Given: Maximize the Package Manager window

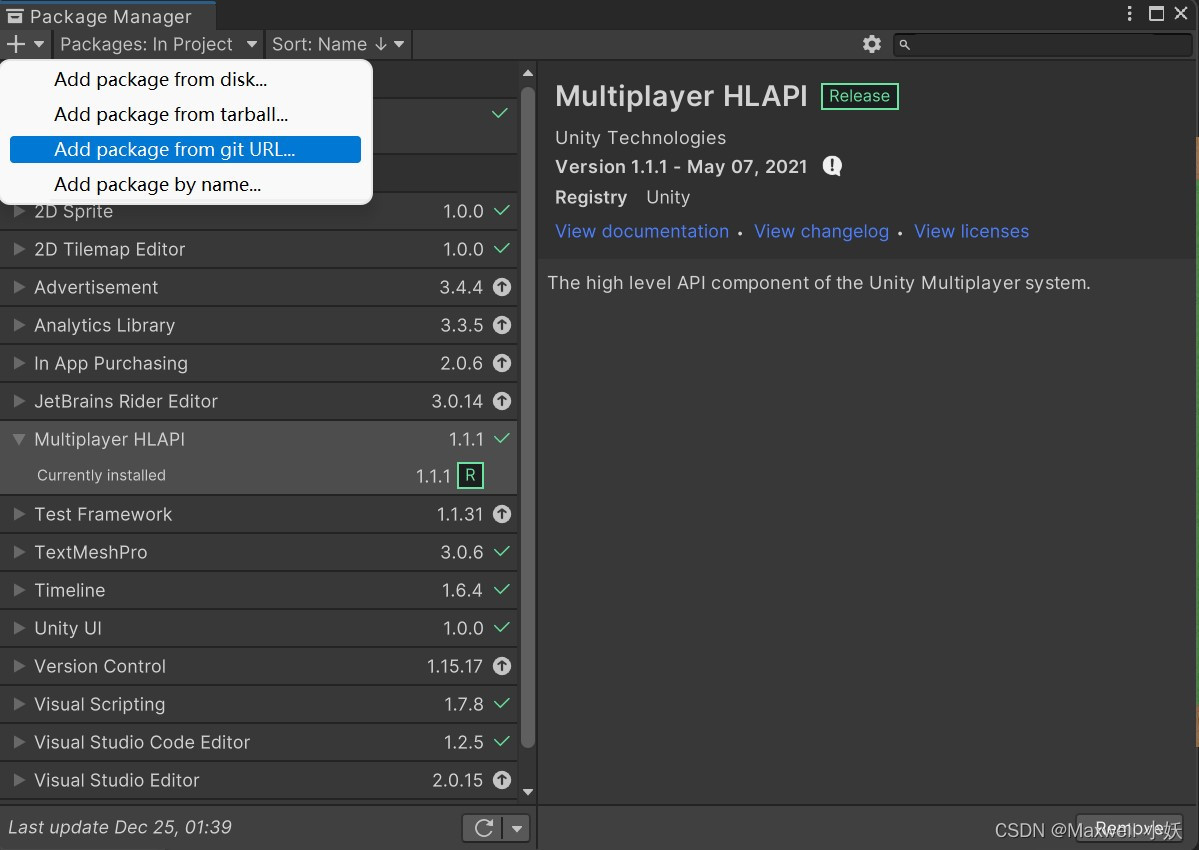Looking at the screenshot, I should 1156,14.
